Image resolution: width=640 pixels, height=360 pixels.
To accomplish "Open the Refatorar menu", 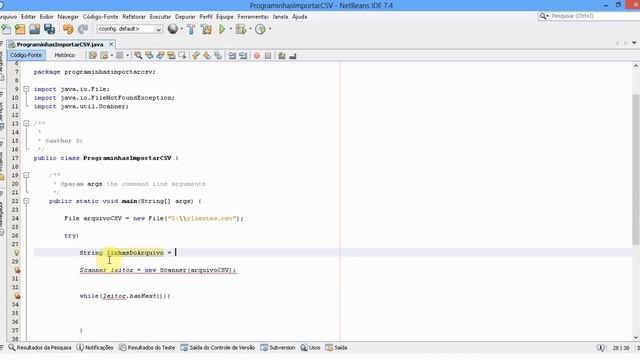I will click(x=134, y=17).
